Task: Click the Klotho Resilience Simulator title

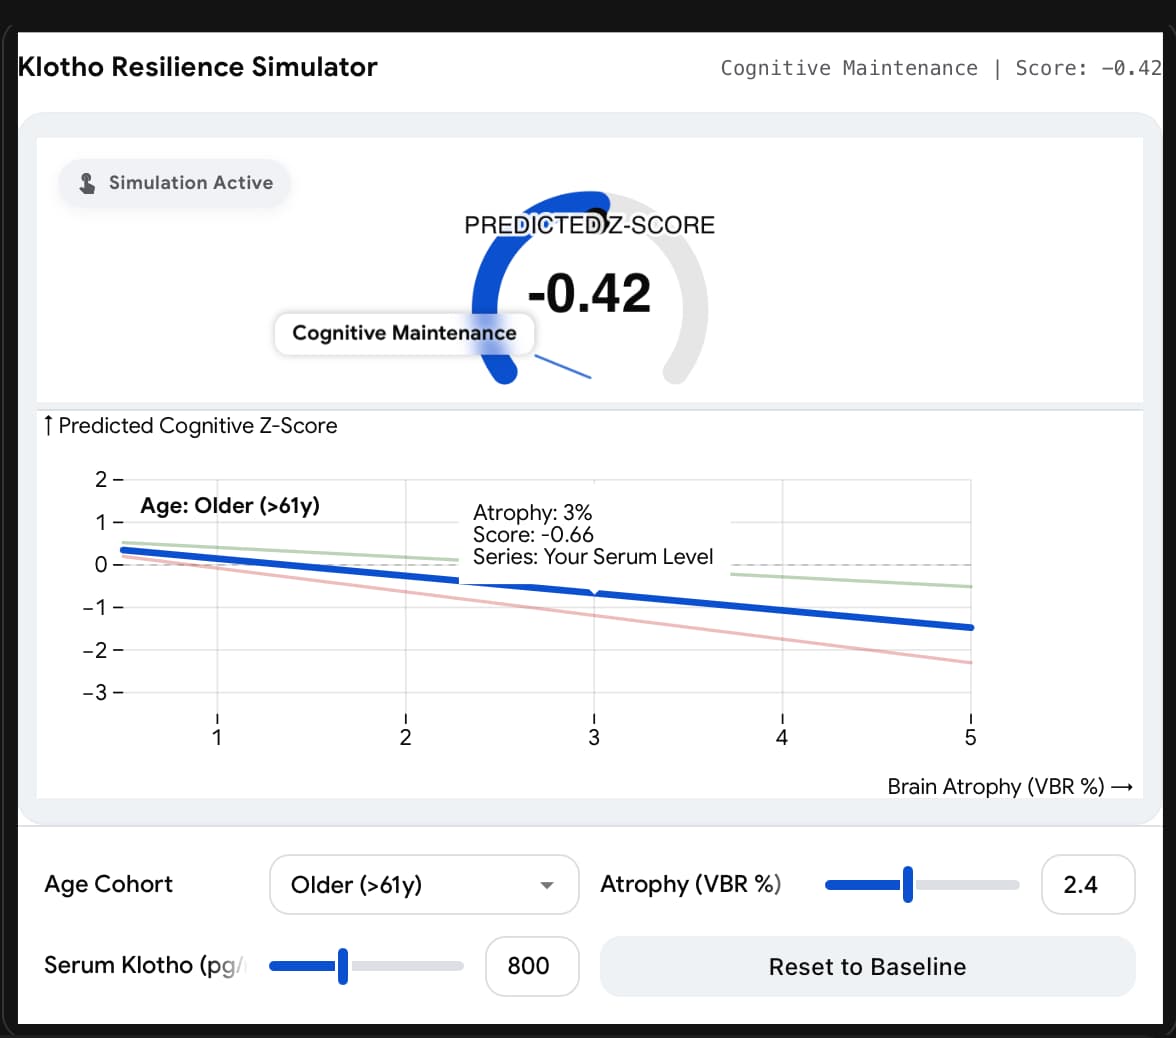Action: pos(198,68)
